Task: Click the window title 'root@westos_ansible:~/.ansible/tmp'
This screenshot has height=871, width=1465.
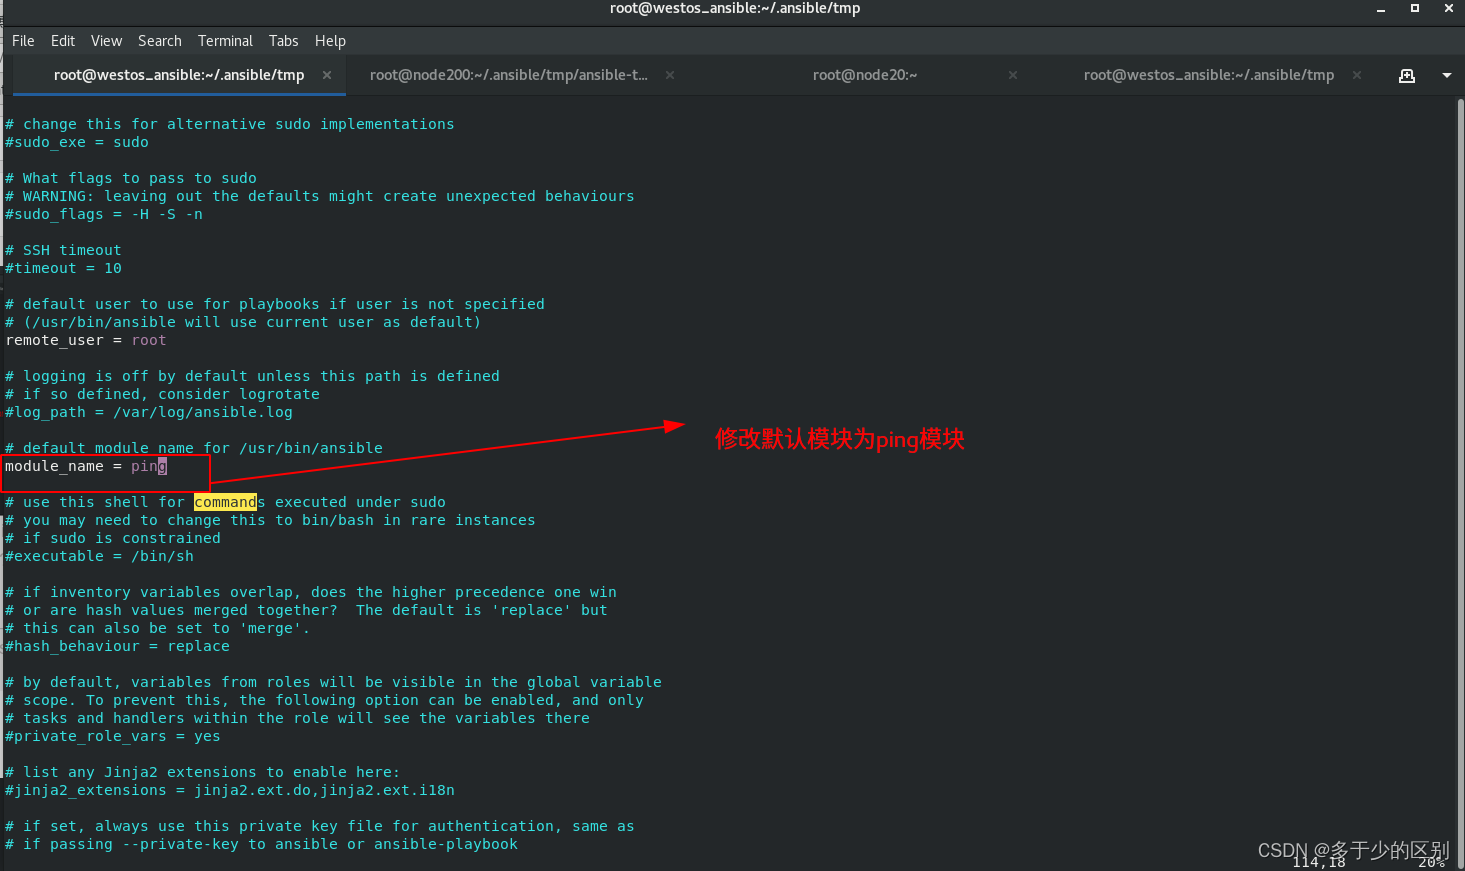Action: coord(735,8)
